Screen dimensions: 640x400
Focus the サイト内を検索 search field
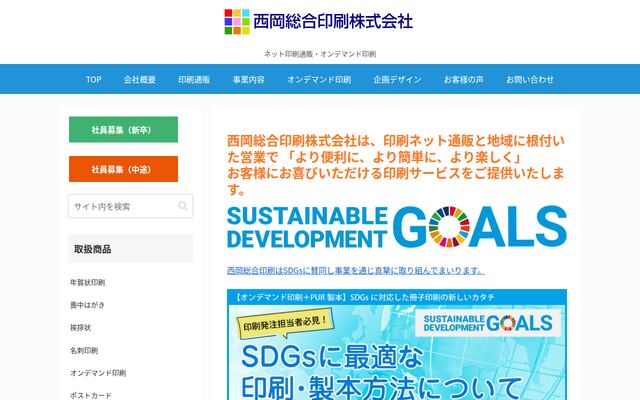pyautogui.click(x=130, y=206)
